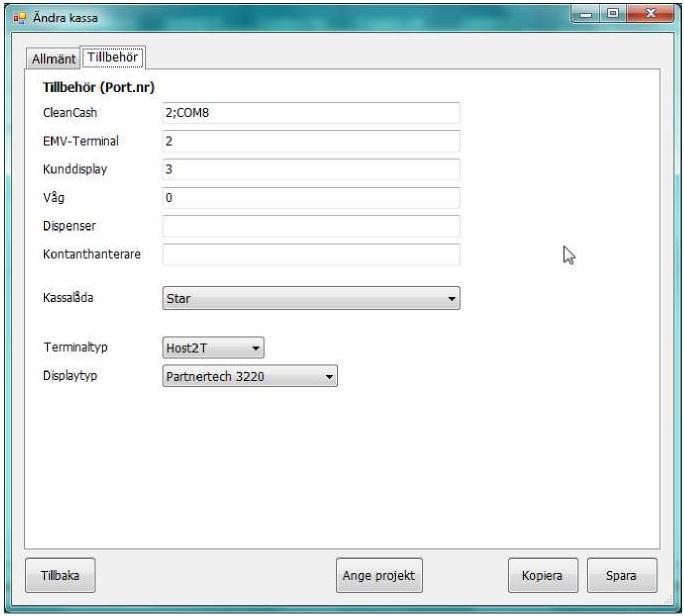Viewport: 684px width, 616px height.
Task: Click the Kunddisplay label
Action: 75,169
